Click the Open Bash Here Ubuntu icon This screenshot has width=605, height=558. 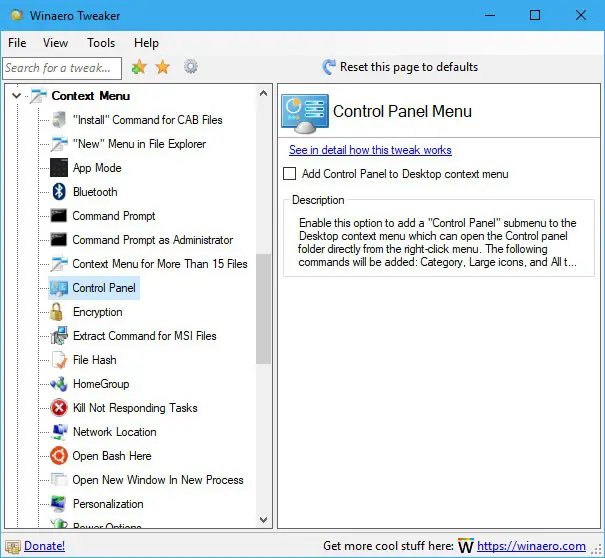(x=59, y=455)
